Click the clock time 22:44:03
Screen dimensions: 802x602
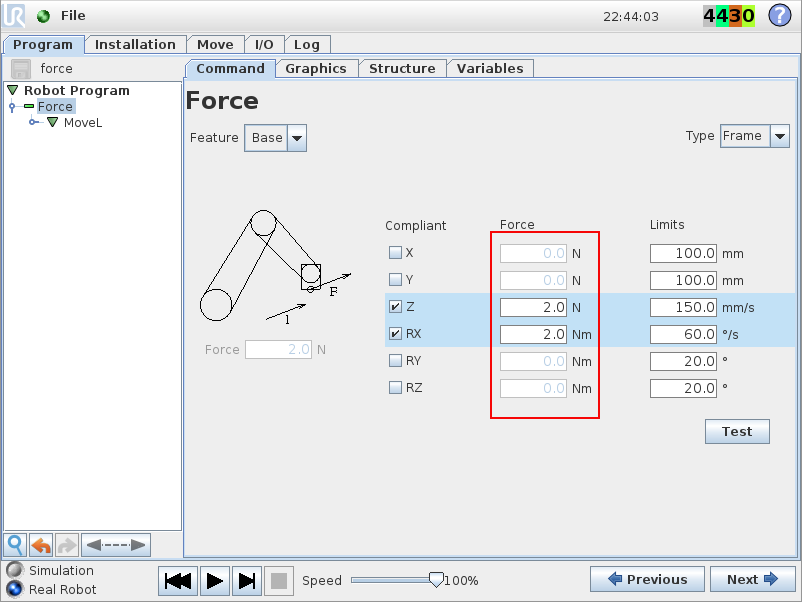[631, 17]
